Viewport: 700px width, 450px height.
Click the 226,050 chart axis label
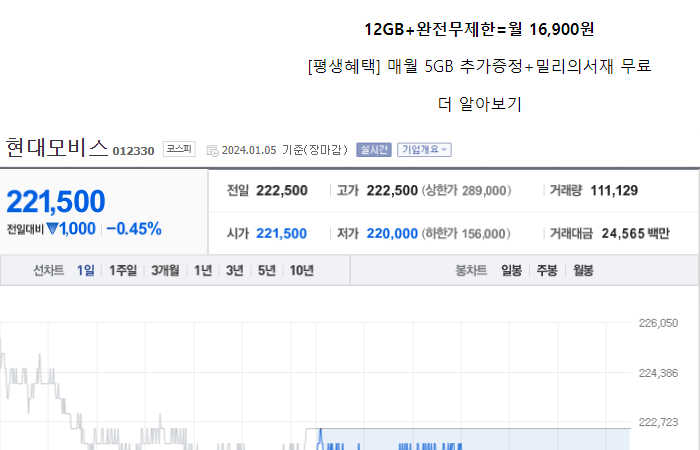(x=658, y=323)
